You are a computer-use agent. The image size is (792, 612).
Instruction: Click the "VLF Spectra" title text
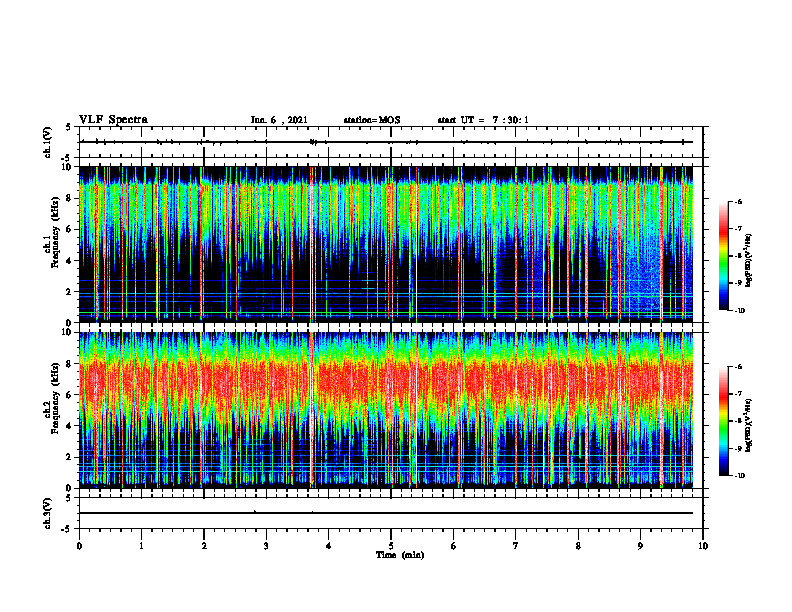pyautogui.click(x=113, y=120)
